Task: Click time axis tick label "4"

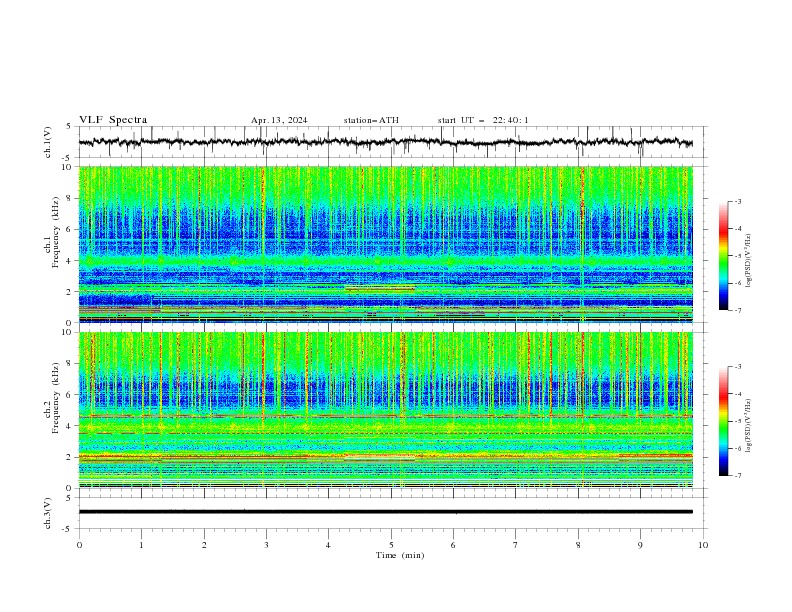Action: [328, 545]
